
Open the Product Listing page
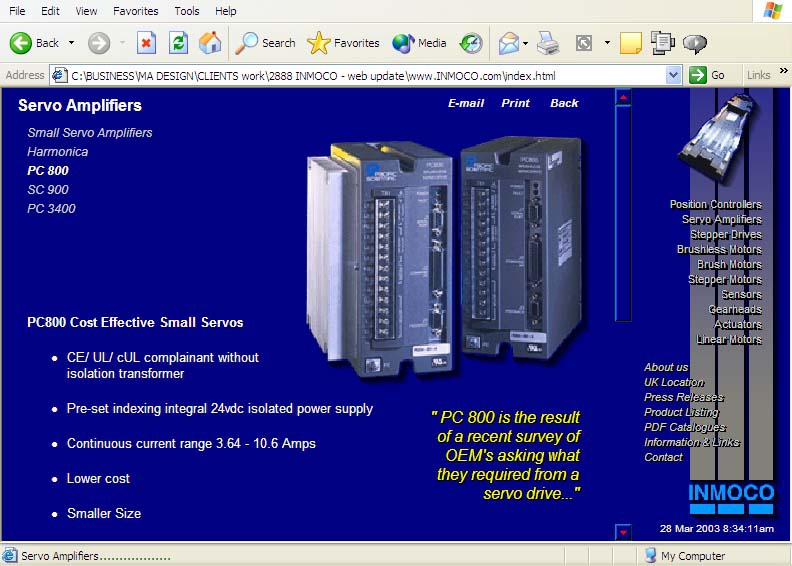point(681,412)
